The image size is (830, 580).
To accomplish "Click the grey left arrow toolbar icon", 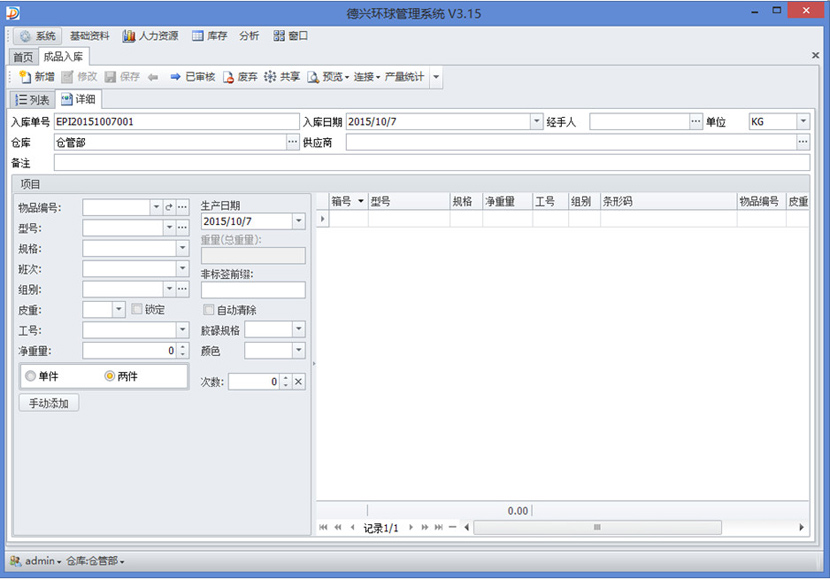I will coord(153,77).
